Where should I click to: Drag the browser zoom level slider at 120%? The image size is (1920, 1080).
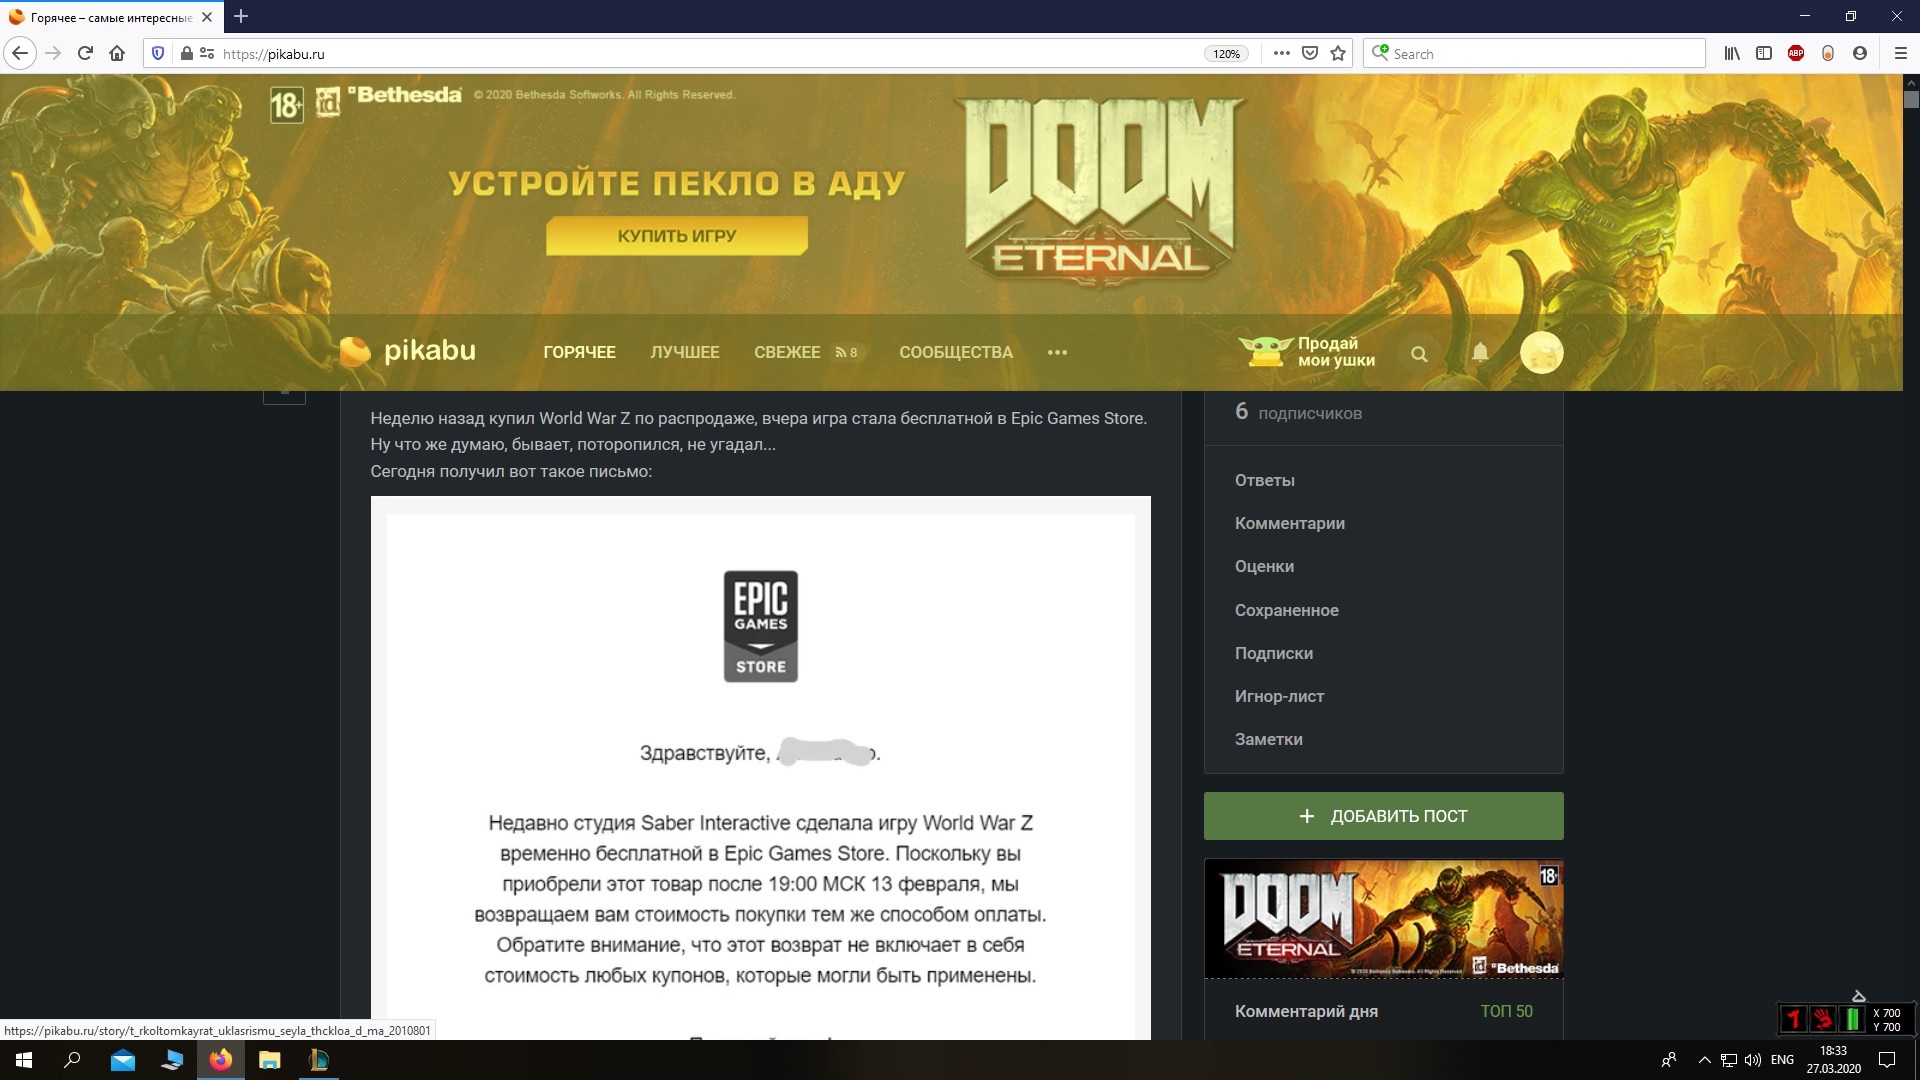click(x=1224, y=53)
